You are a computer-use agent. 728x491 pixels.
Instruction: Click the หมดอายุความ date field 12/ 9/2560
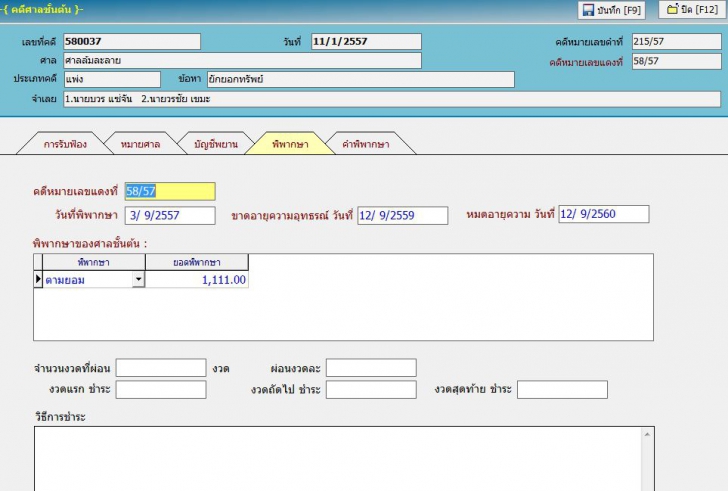[604, 214]
